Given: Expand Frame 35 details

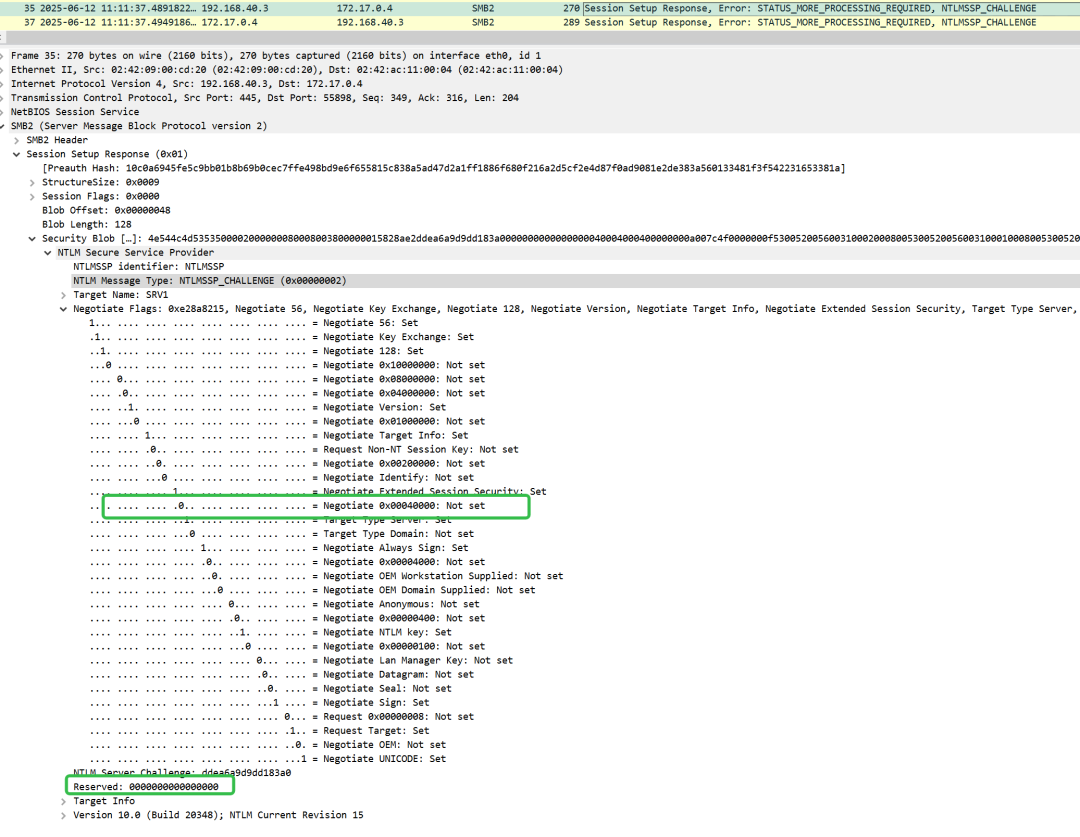Looking at the screenshot, I should tap(3, 56).
